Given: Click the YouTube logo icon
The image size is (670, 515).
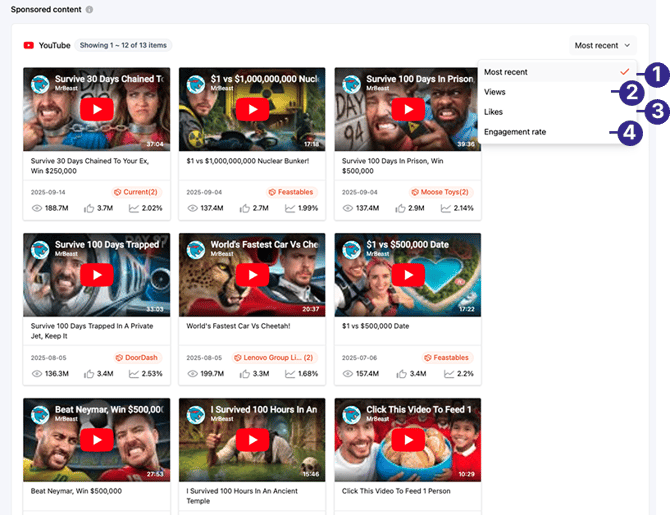Looking at the screenshot, I should click(x=28, y=45).
